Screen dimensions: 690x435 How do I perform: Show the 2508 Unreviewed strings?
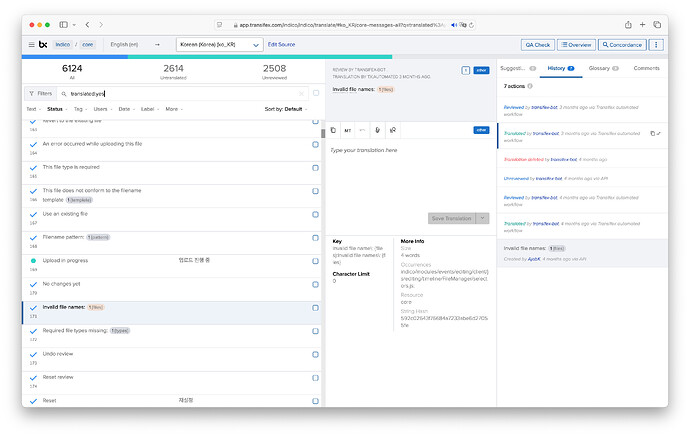click(x=274, y=72)
